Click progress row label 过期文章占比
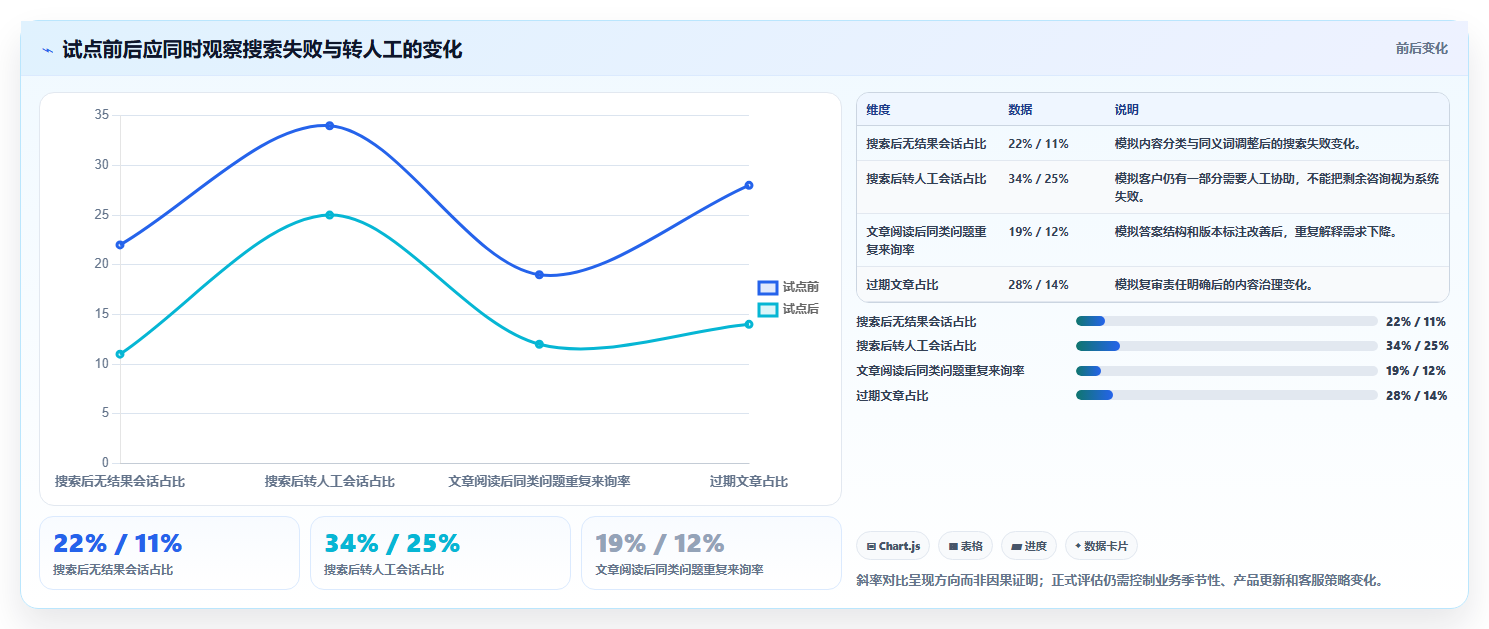Screen dimensions: 1489x629 pos(892,396)
